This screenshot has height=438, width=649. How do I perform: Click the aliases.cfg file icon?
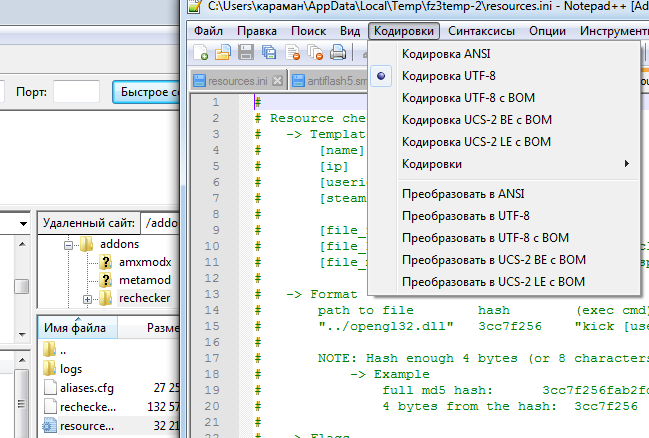(x=50, y=387)
